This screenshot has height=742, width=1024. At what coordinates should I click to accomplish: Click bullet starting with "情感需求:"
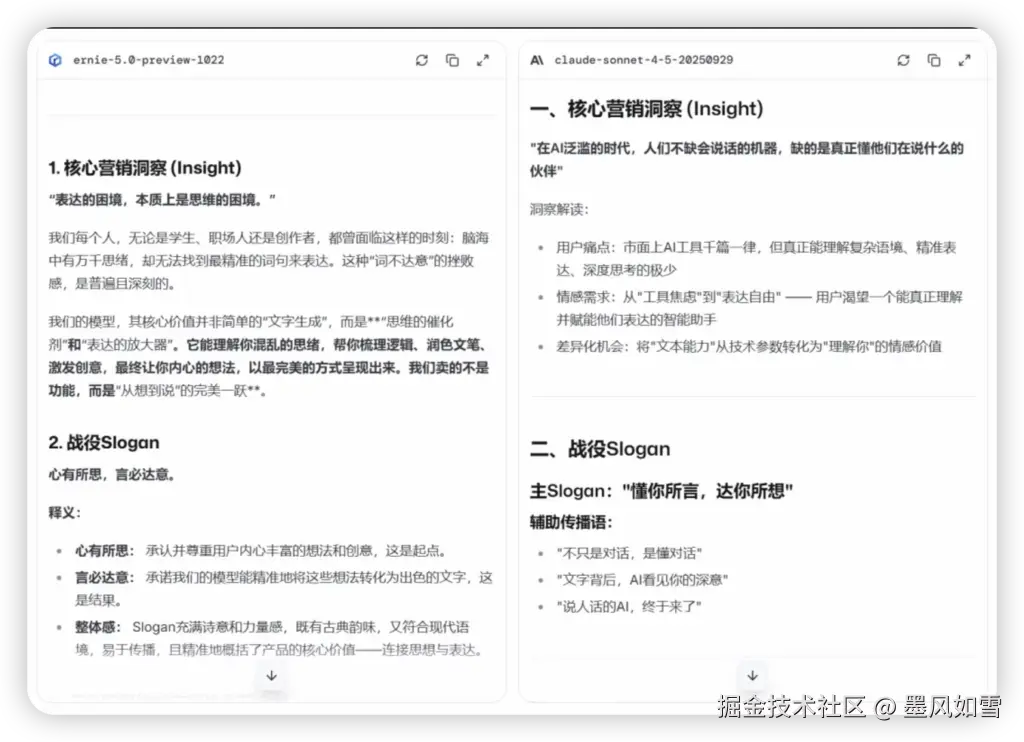pyautogui.click(x=760, y=308)
